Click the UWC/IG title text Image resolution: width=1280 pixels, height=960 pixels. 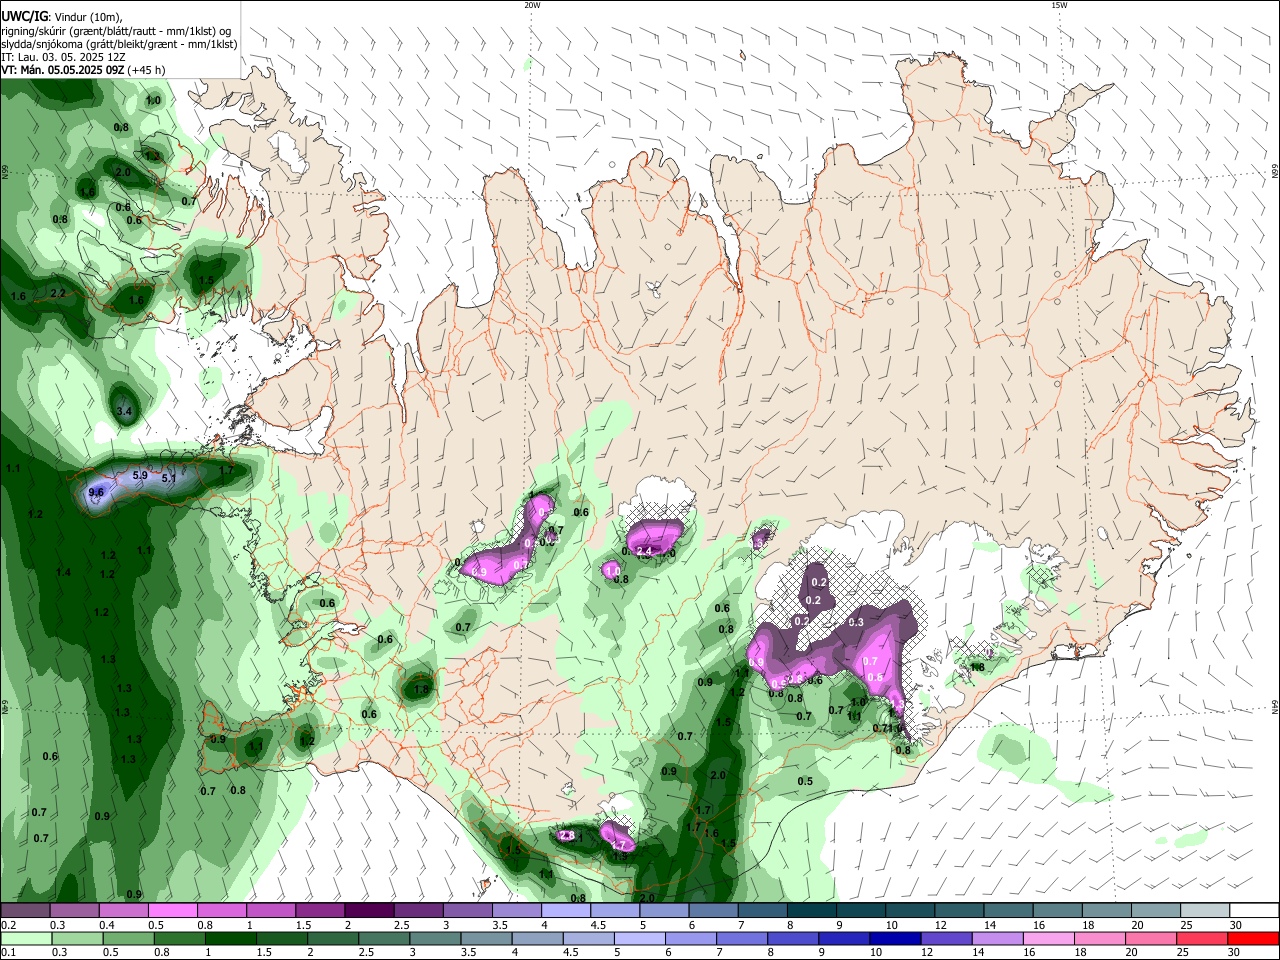25,15
